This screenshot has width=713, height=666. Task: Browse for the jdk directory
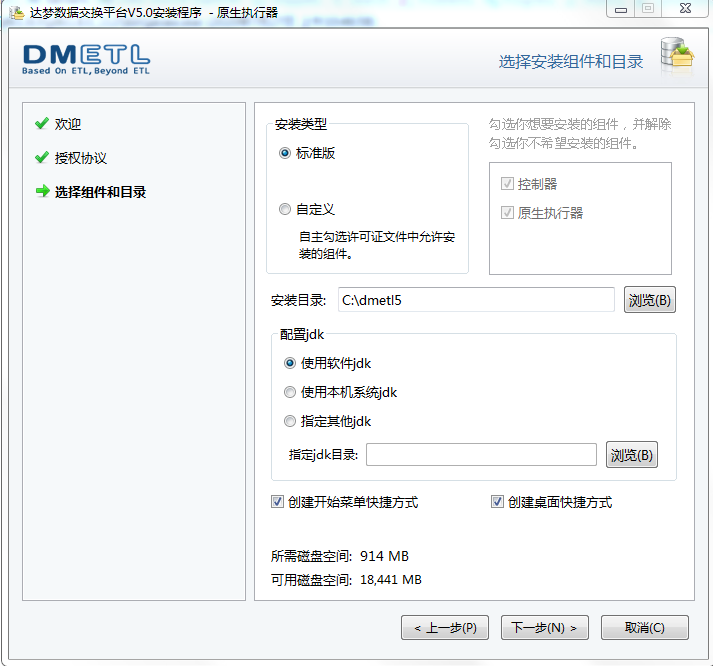click(x=632, y=455)
